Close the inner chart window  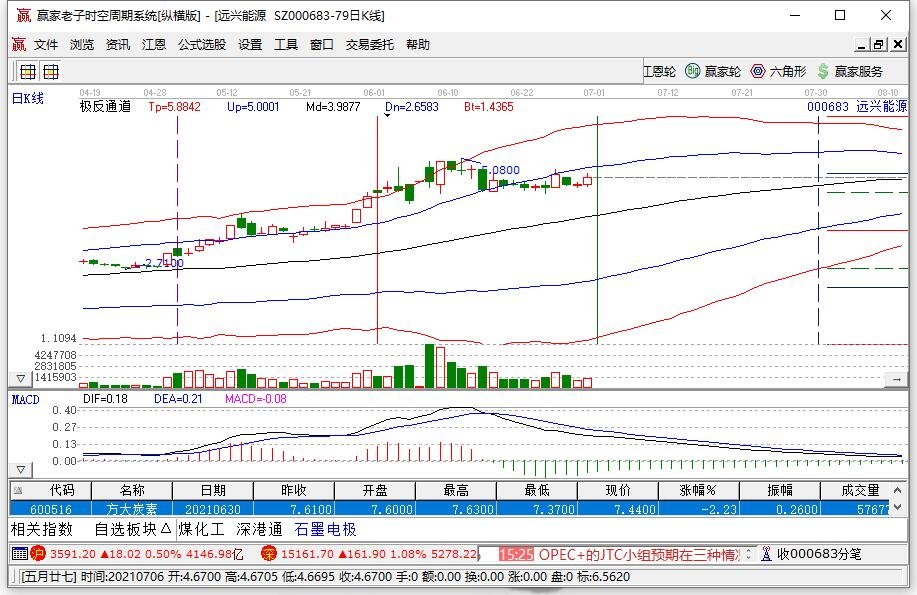coord(898,44)
